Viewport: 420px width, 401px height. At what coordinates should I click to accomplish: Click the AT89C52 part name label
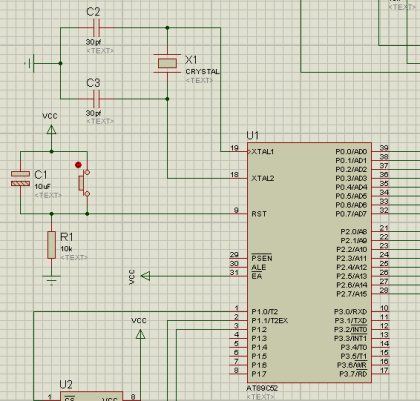262,388
